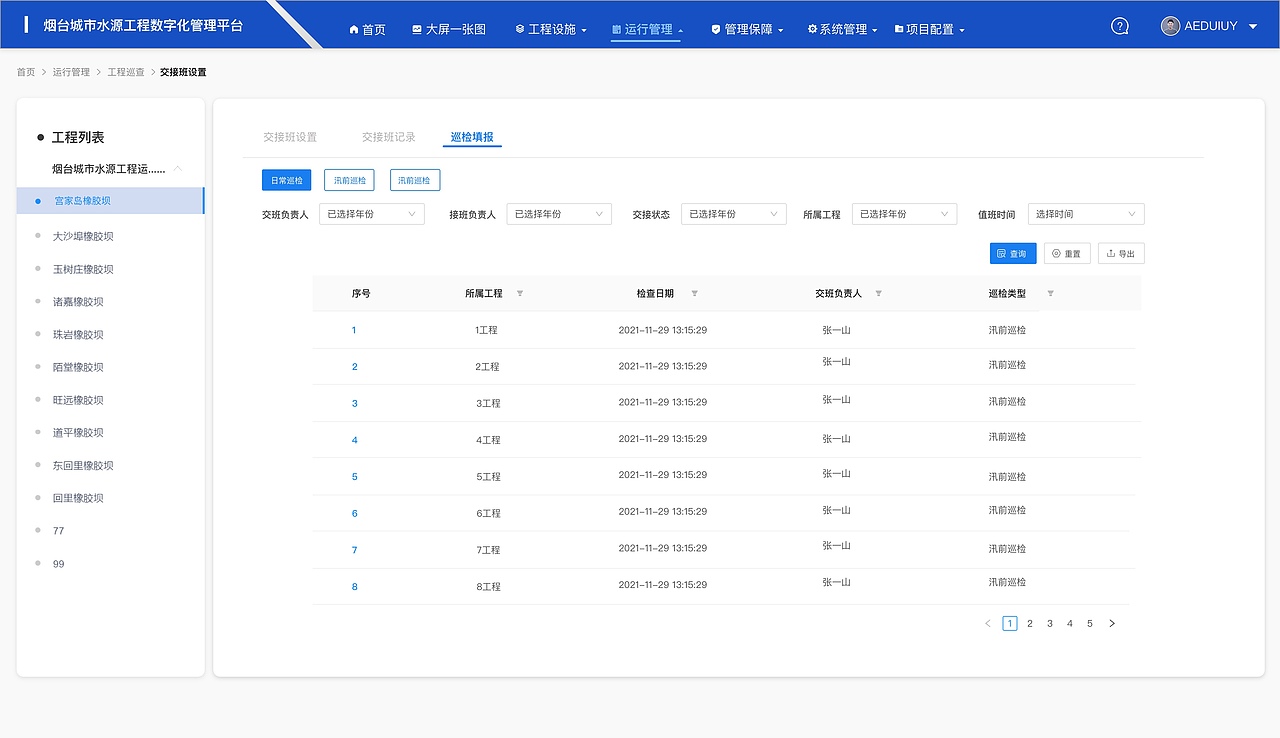1280x738 pixels.
Task: Open the 接班负责人 dropdown
Action: tap(559, 214)
